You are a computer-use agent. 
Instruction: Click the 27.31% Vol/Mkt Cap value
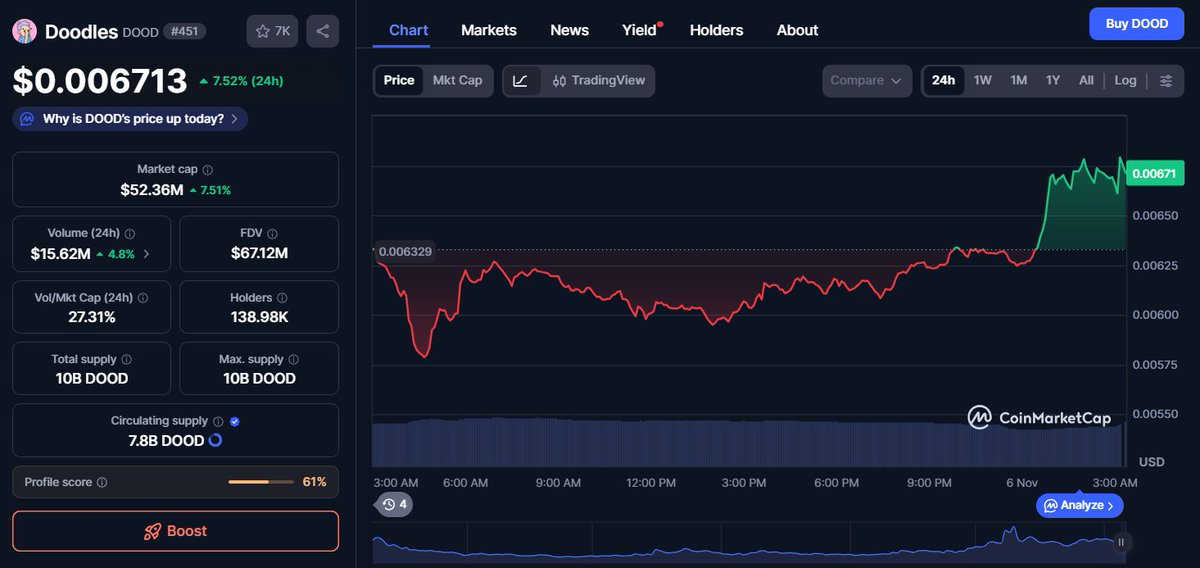[91, 317]
